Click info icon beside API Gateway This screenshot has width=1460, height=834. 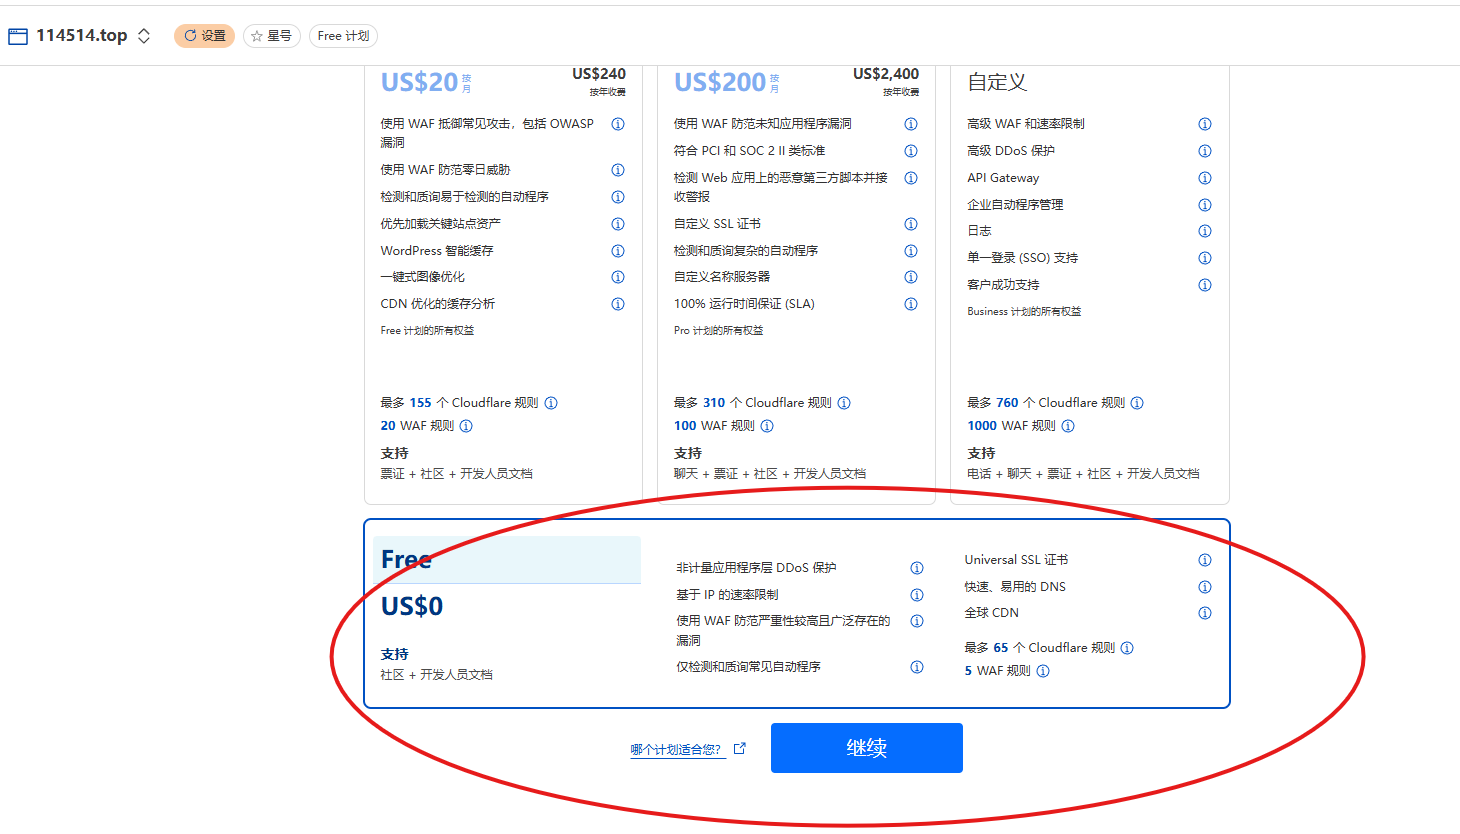coord(1205,178)
